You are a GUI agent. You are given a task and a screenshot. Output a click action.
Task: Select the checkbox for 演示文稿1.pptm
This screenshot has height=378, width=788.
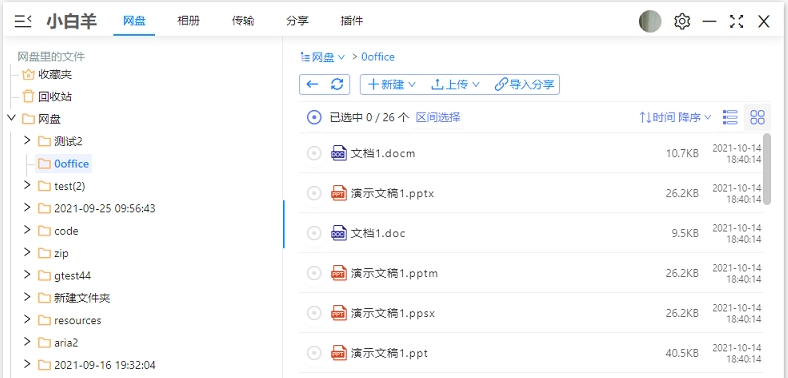[x=314, y=273]
